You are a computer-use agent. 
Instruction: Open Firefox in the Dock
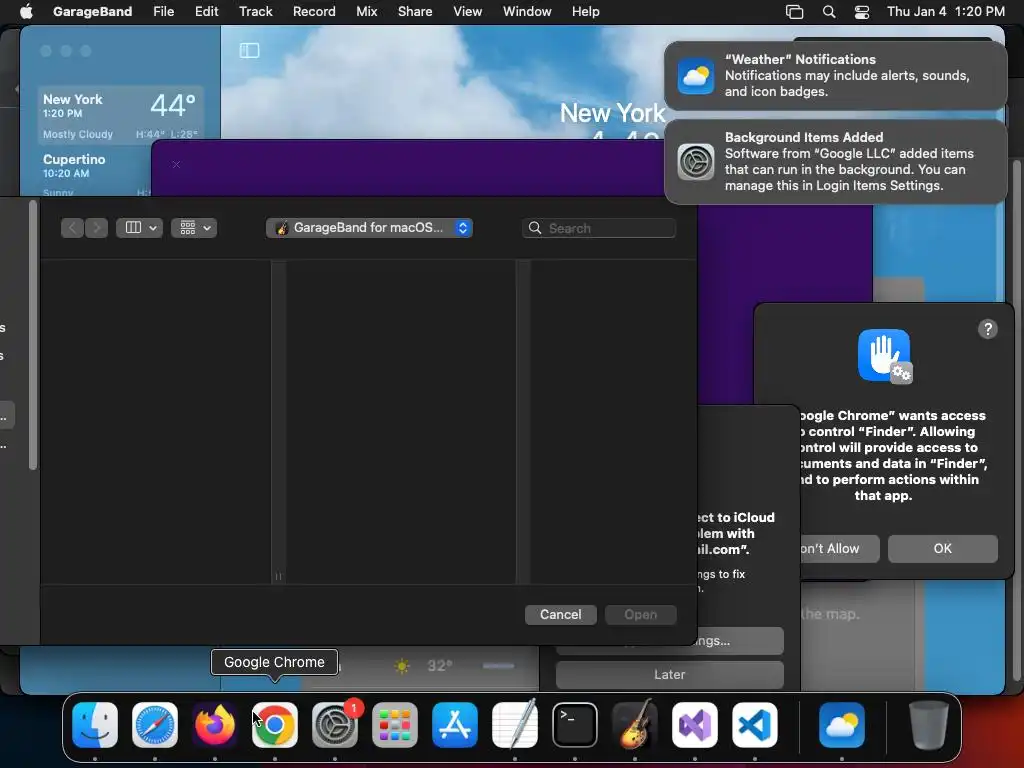215,725
